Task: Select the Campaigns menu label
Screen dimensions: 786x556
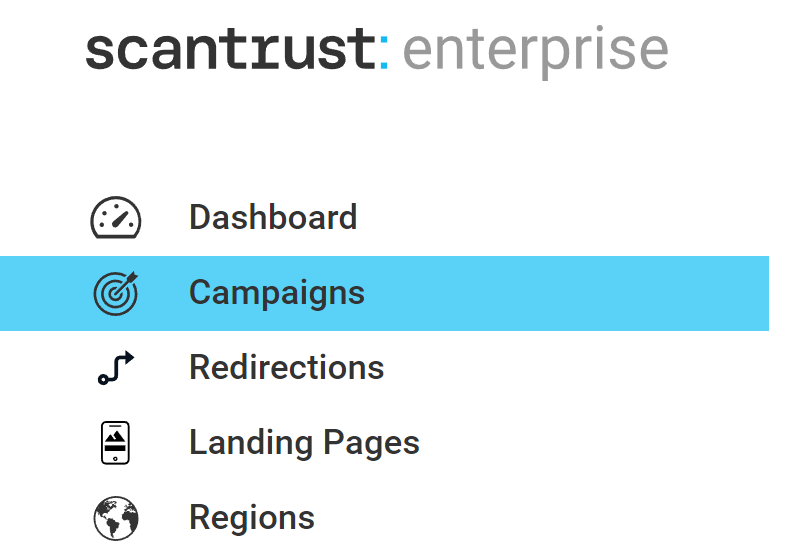Action: click(276, 293)
